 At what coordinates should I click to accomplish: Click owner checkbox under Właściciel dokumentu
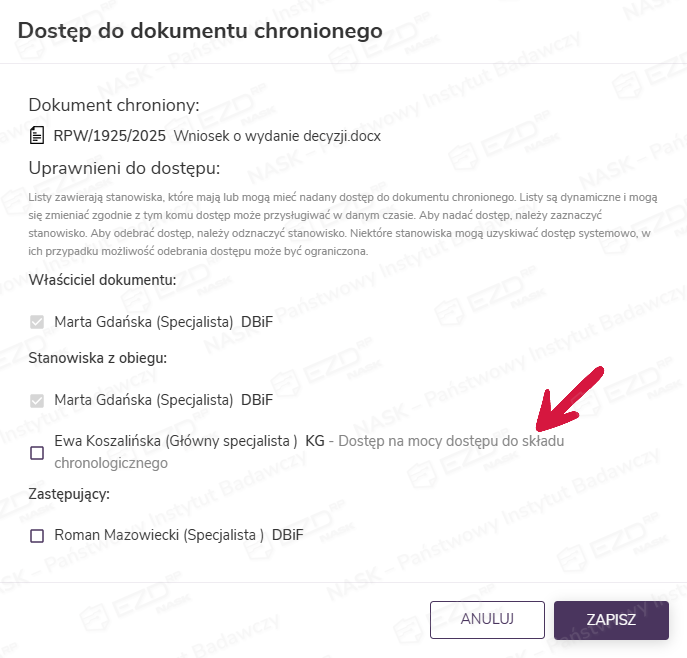coord(37,323)
